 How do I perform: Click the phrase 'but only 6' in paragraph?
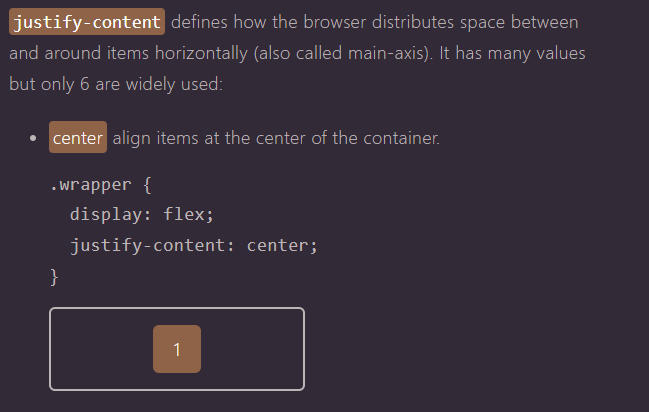pyautogui.click(x=49, y=84)
